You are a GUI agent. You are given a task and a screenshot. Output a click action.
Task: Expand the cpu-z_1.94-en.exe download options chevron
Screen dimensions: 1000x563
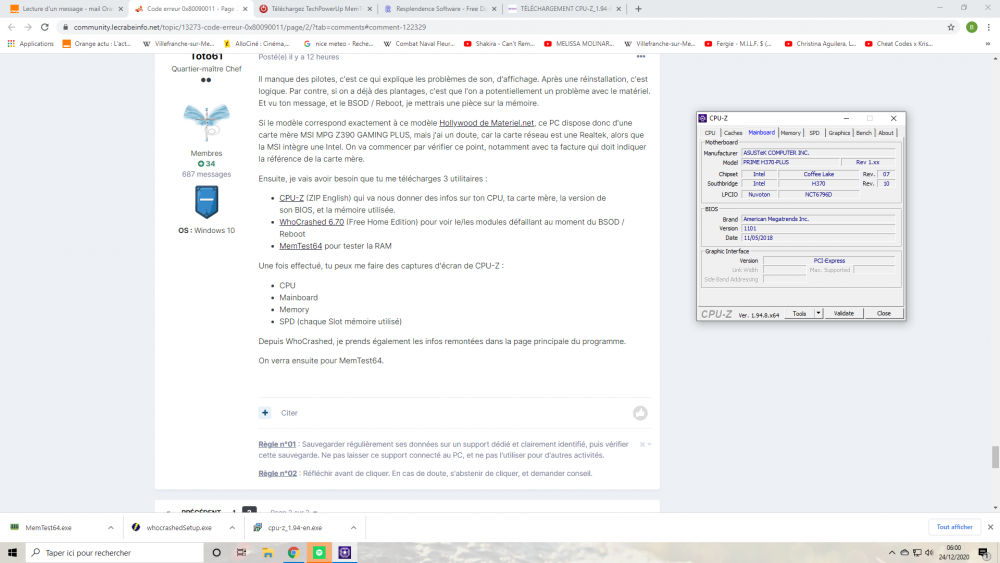[x=353, y=527]
